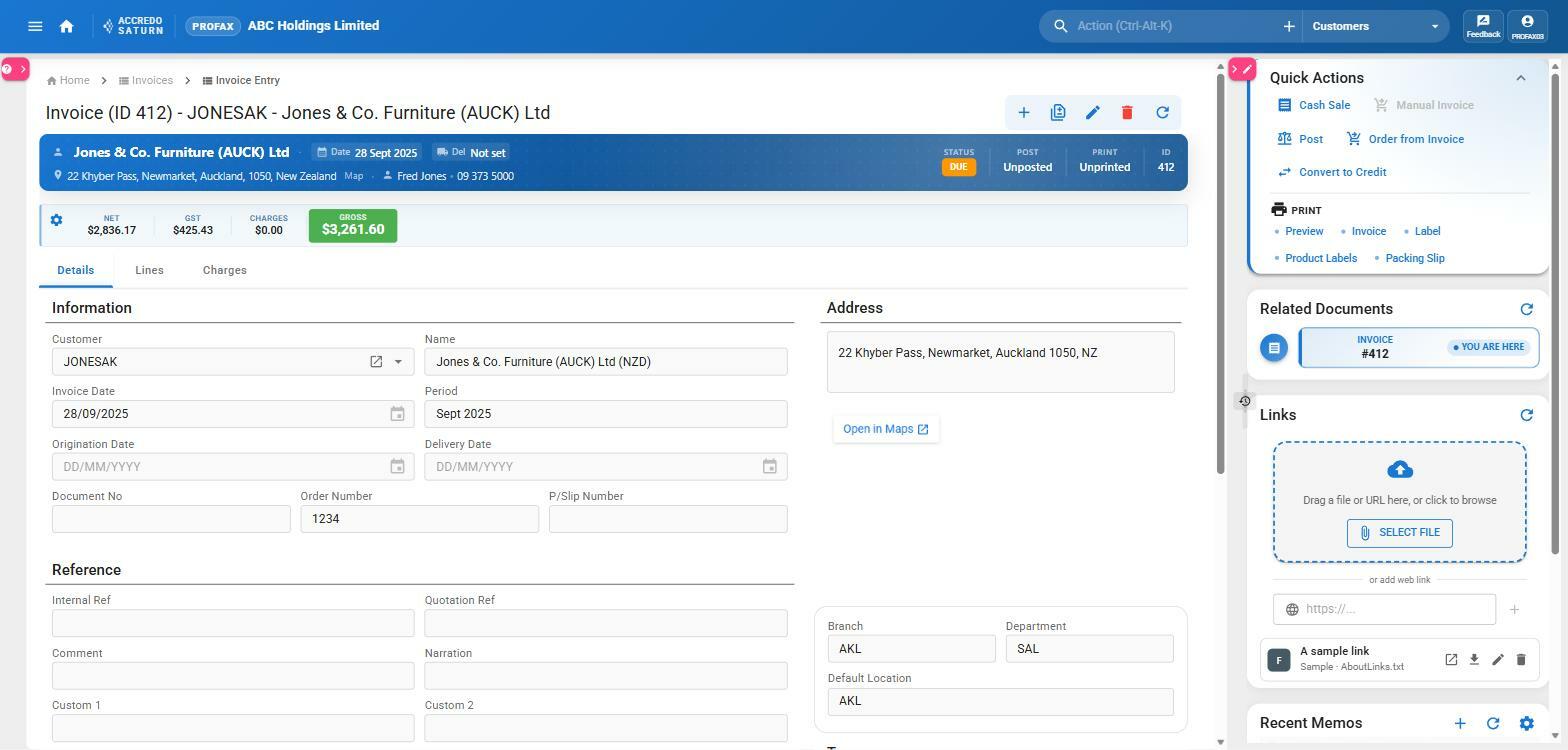Switch to the Details tab
1568x750 pixels.
pyautogui.click(x=75, y=271)
